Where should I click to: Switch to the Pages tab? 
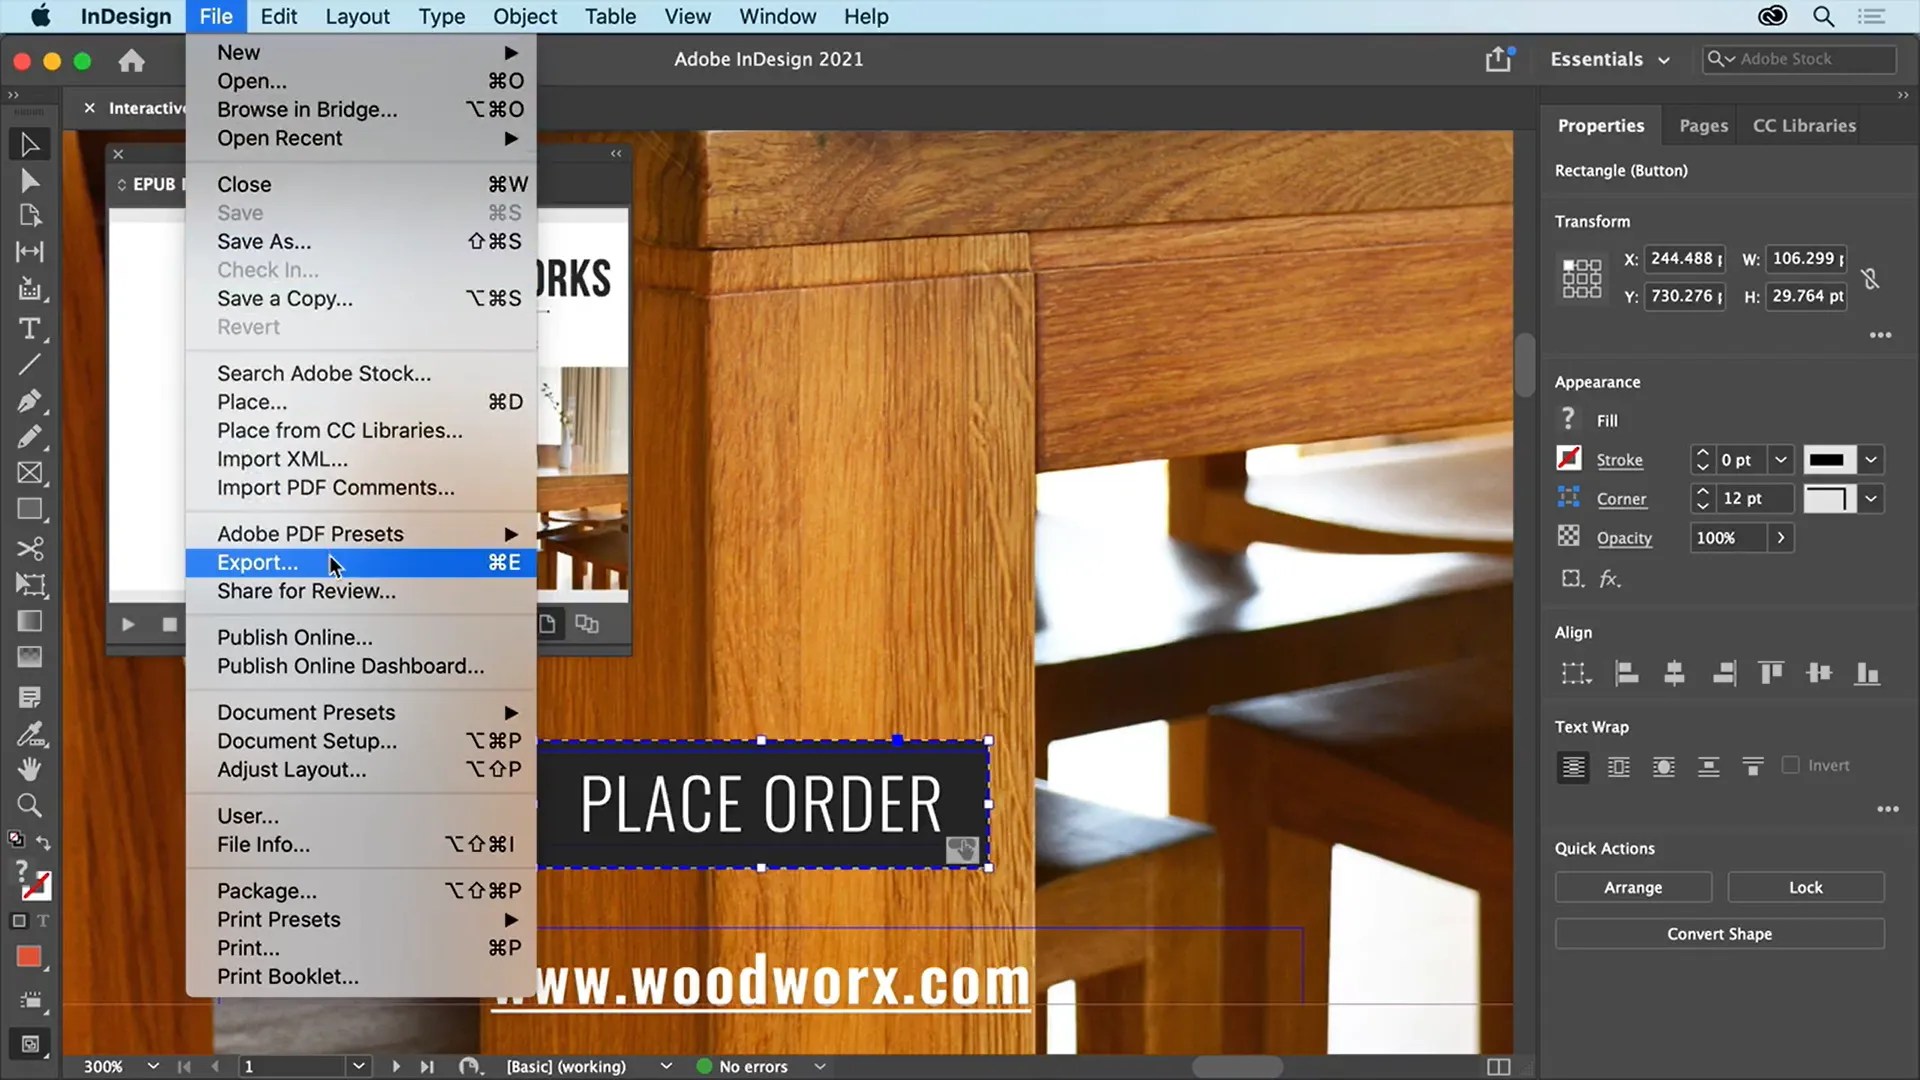[1702, 125]
